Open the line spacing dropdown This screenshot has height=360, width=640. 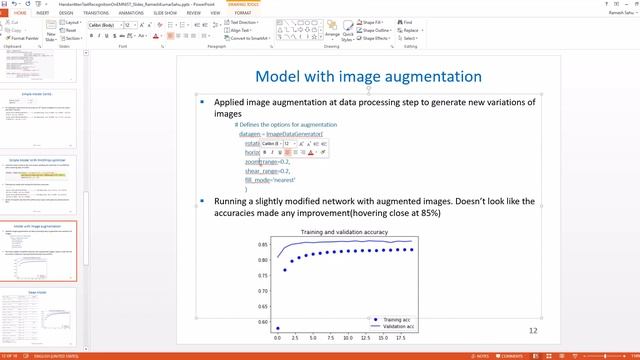[x=216, y=25]
